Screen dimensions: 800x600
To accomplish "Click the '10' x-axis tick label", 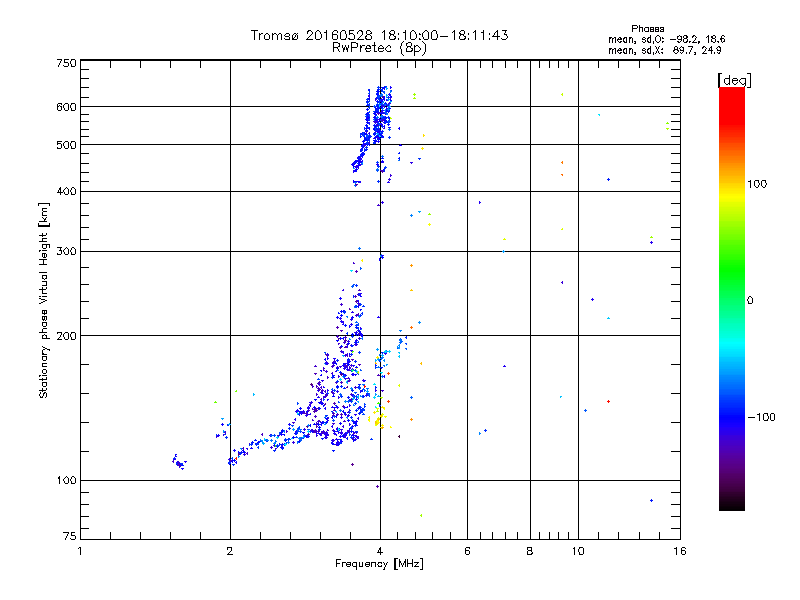I will click(578, 551).
